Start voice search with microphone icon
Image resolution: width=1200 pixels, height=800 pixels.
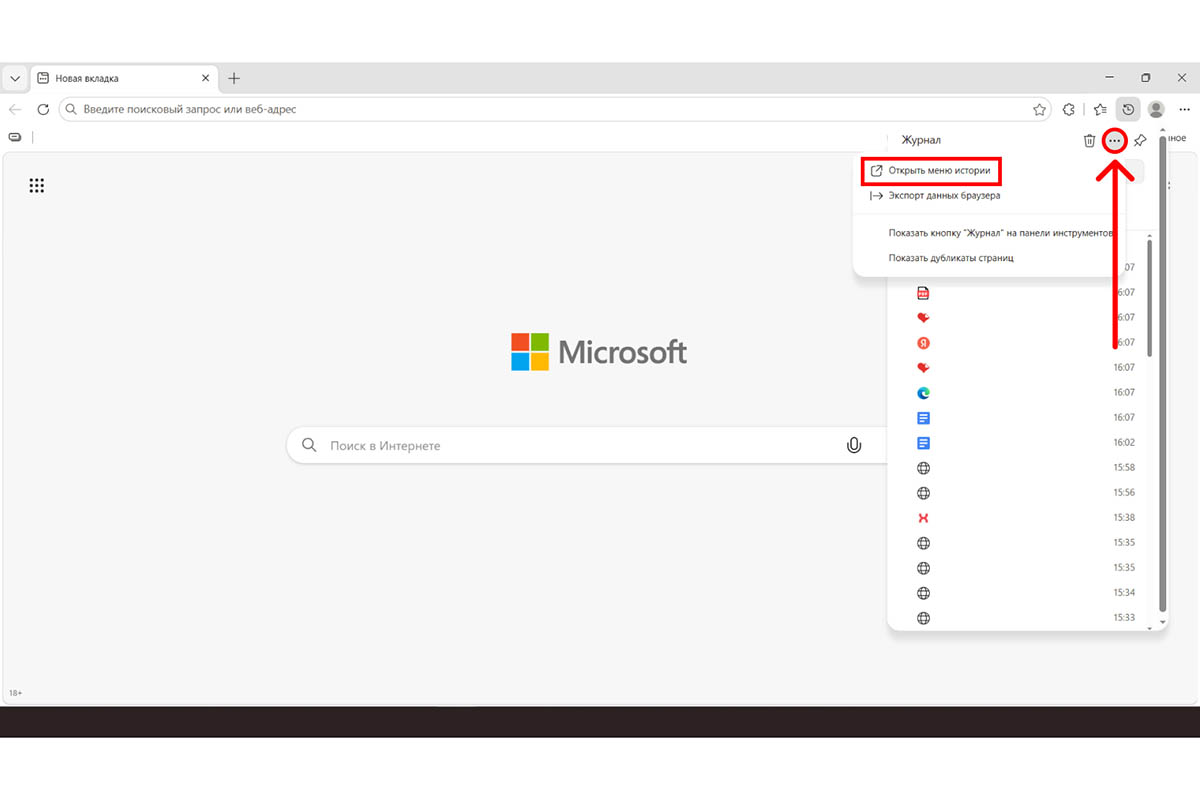point(854,445)
